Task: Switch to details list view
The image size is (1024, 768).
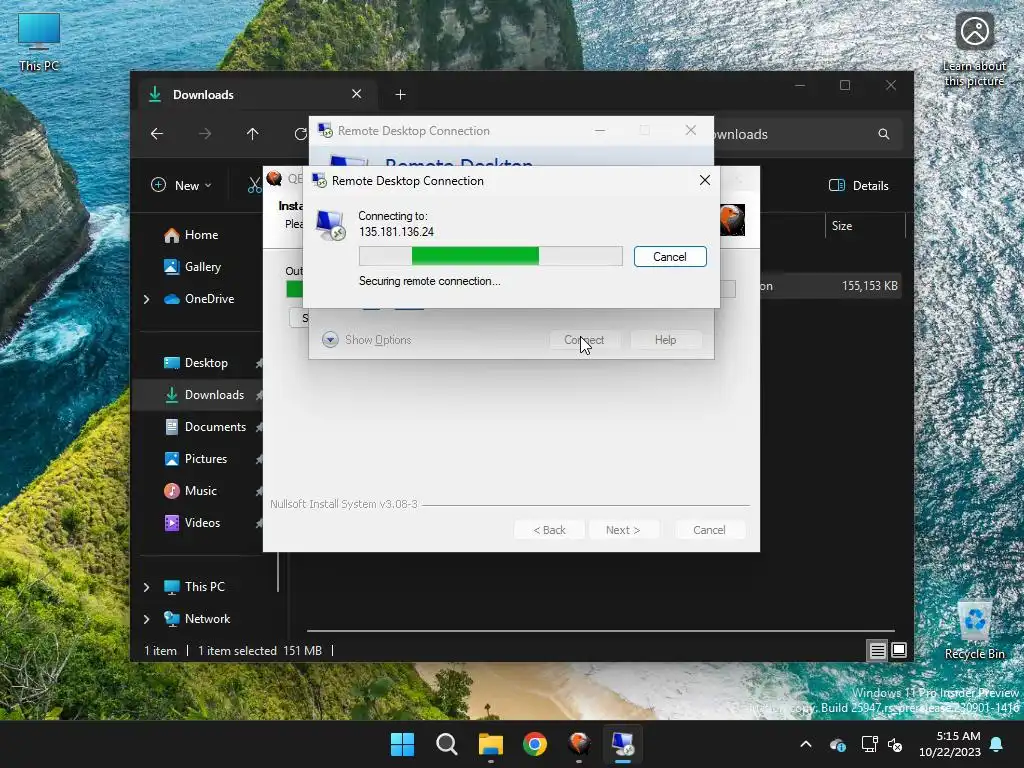Action: click(x=877, y=650)
